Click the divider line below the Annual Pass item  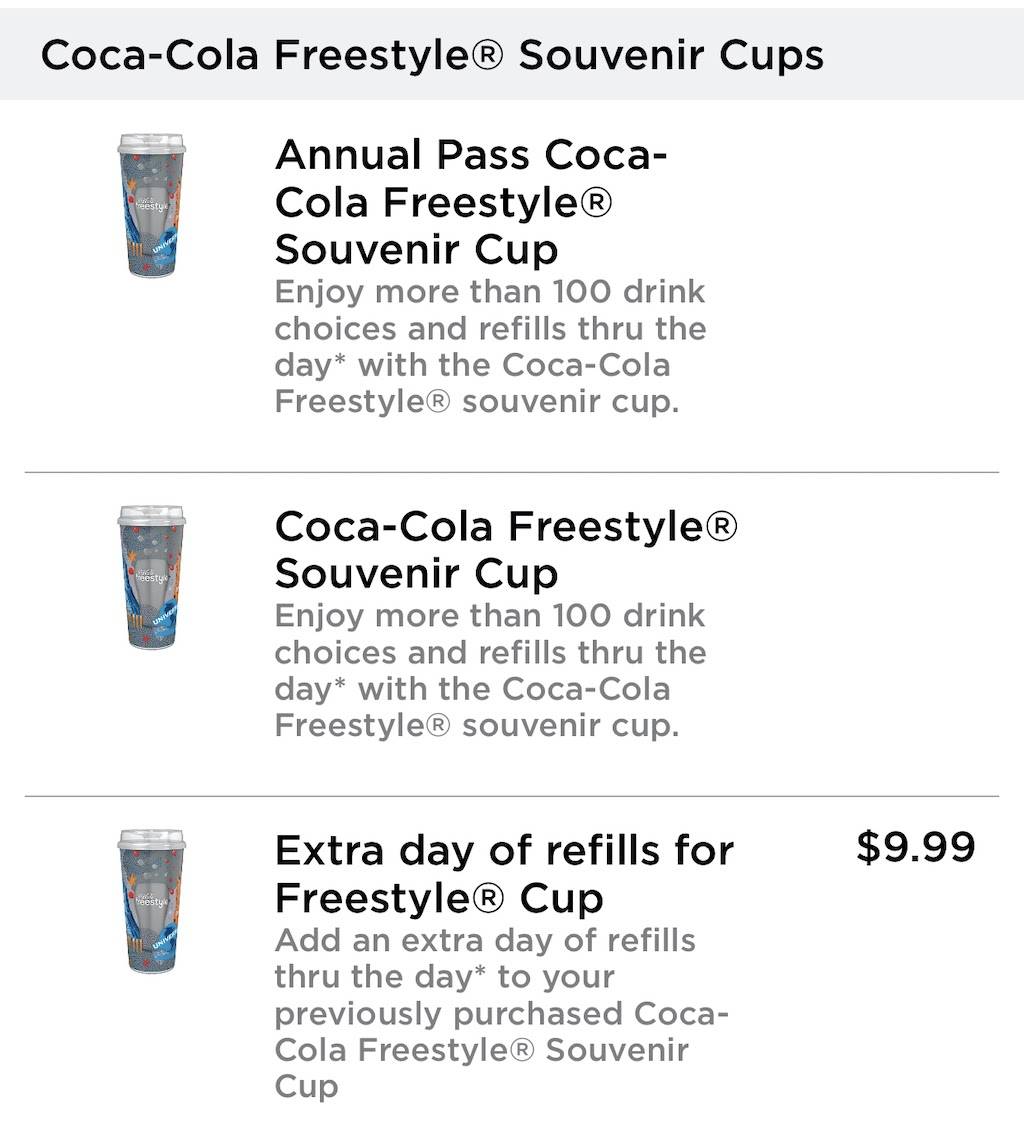[x=511, y=472]
